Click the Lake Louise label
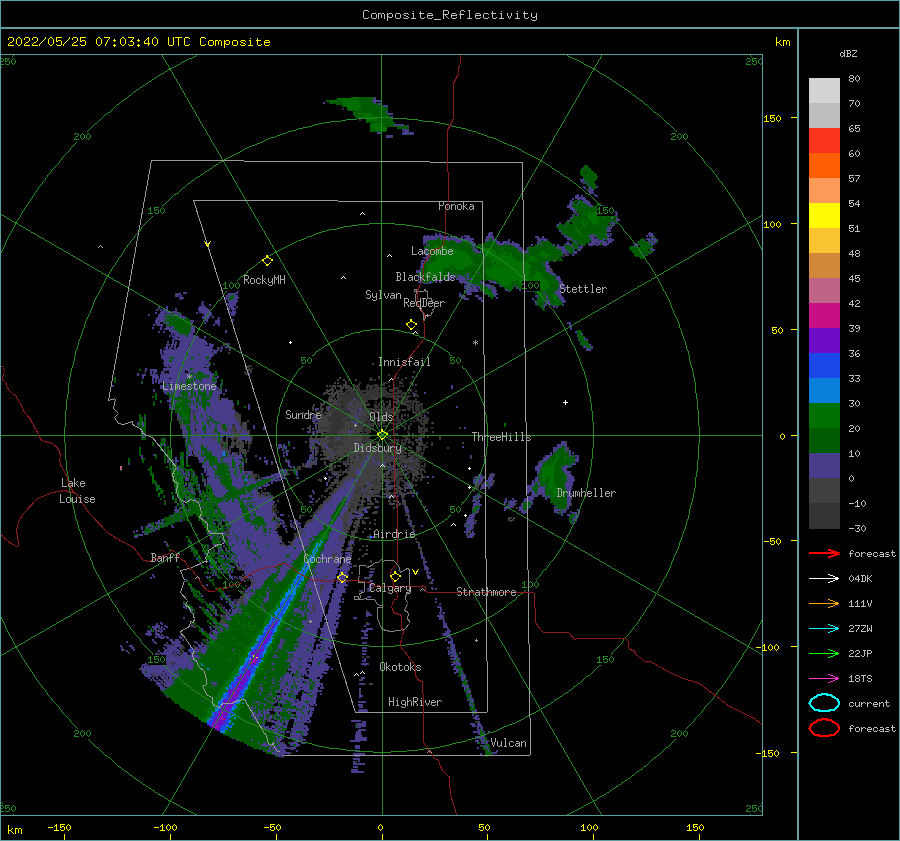This screenshot has width=900, height=841. click(x=77, y=491)
